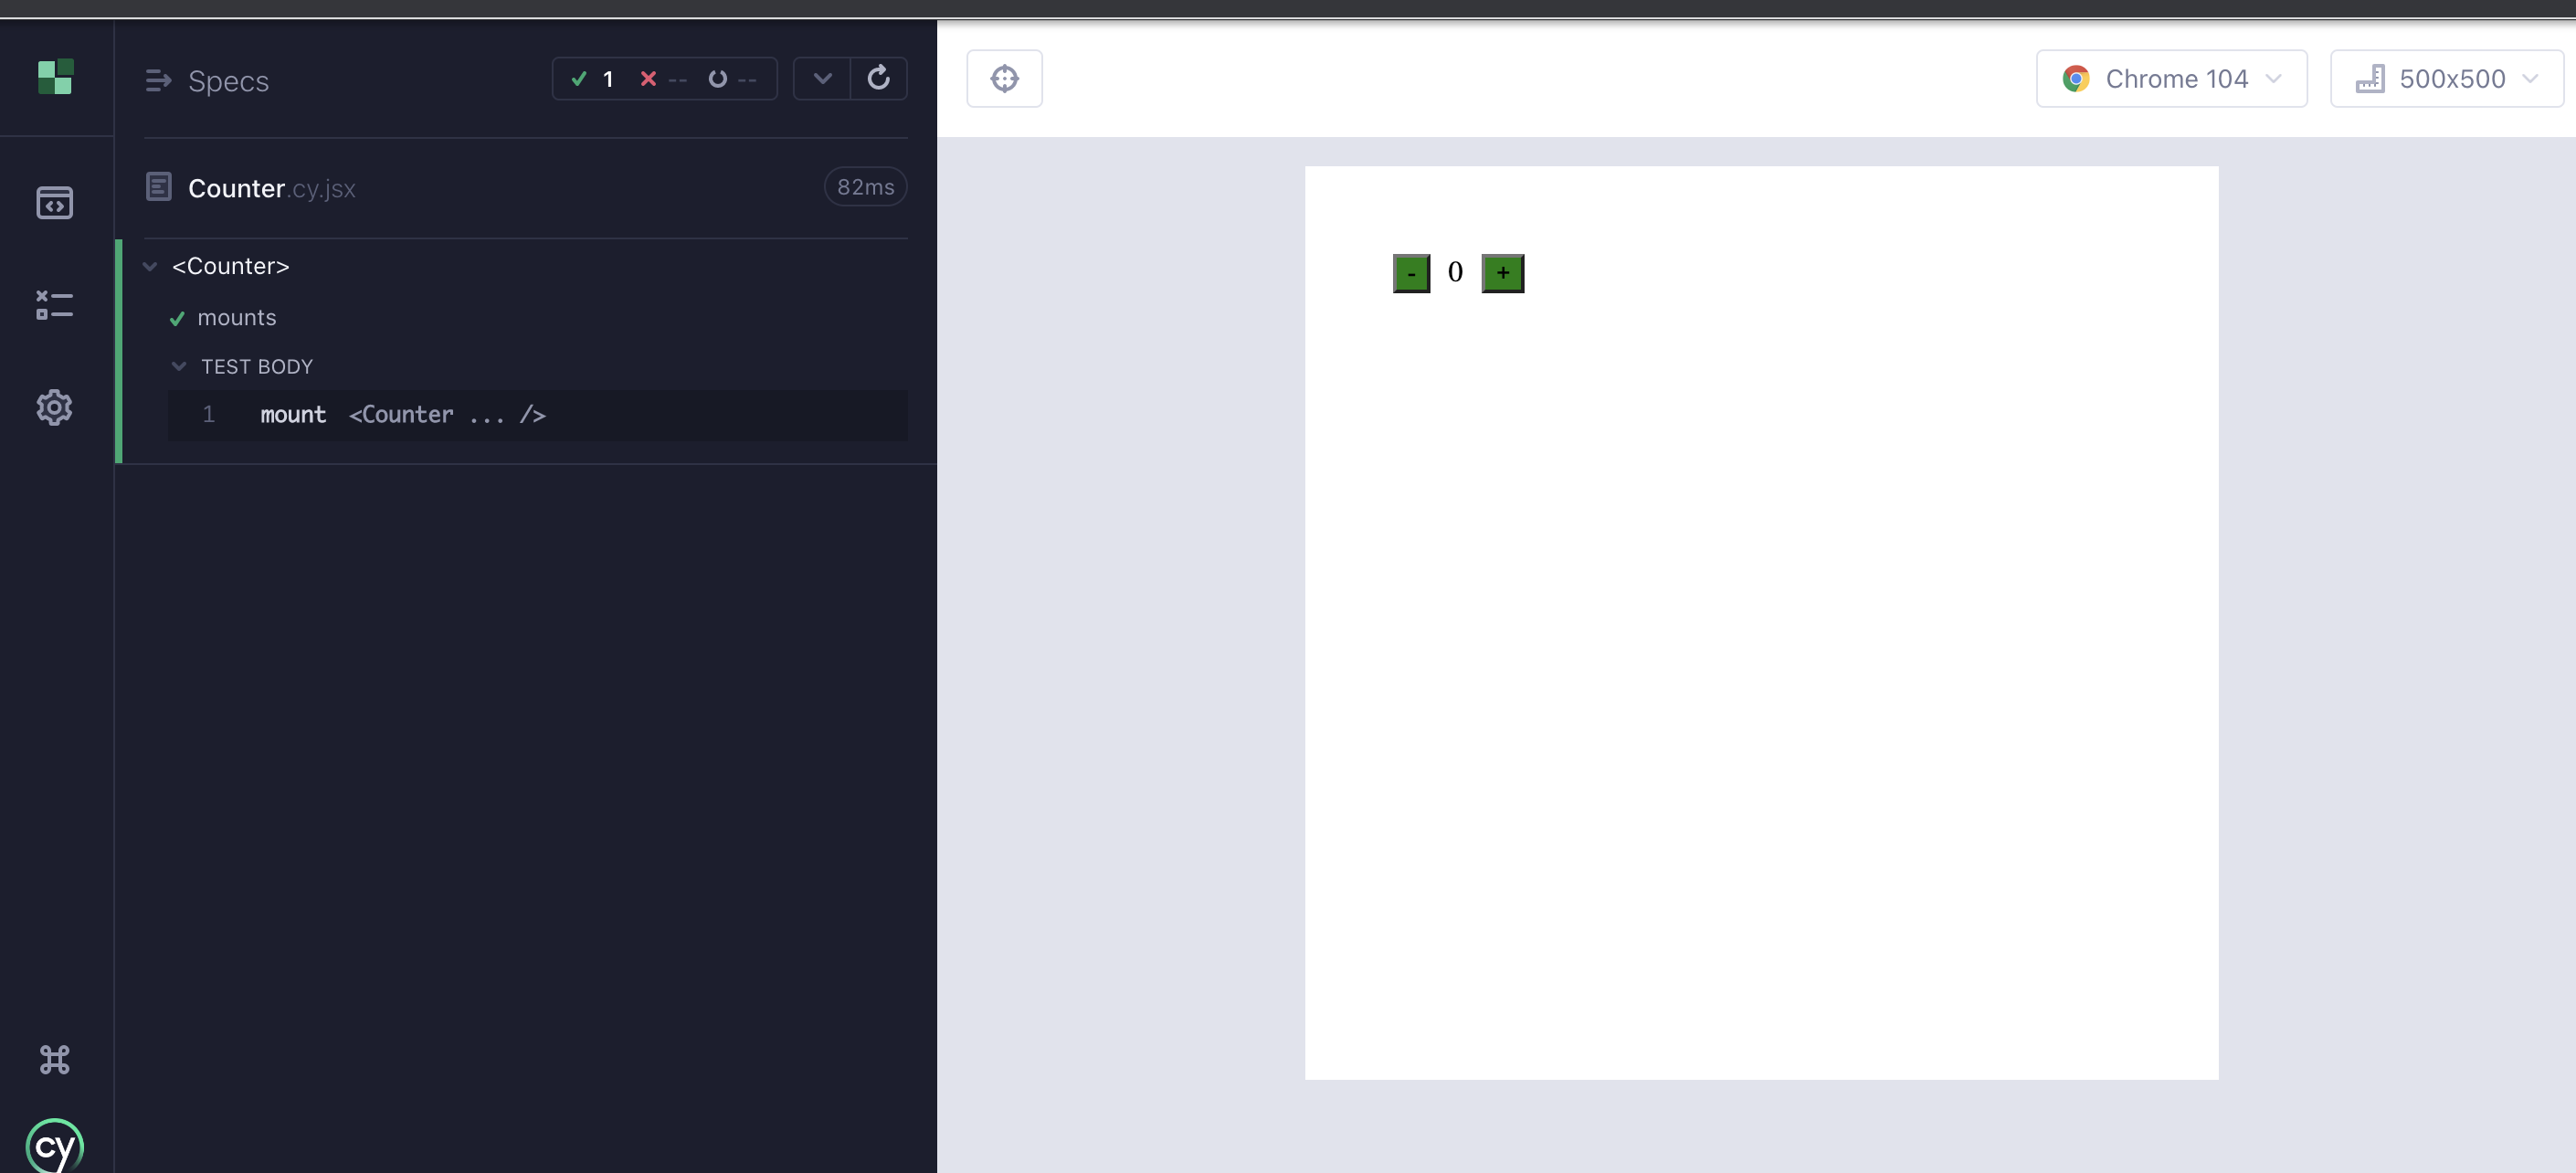Image resolution: width=2576 pixels, height=1173 pixels.
Task: Click the reload/rerun tests button icon
Action: tap(879, 78)
